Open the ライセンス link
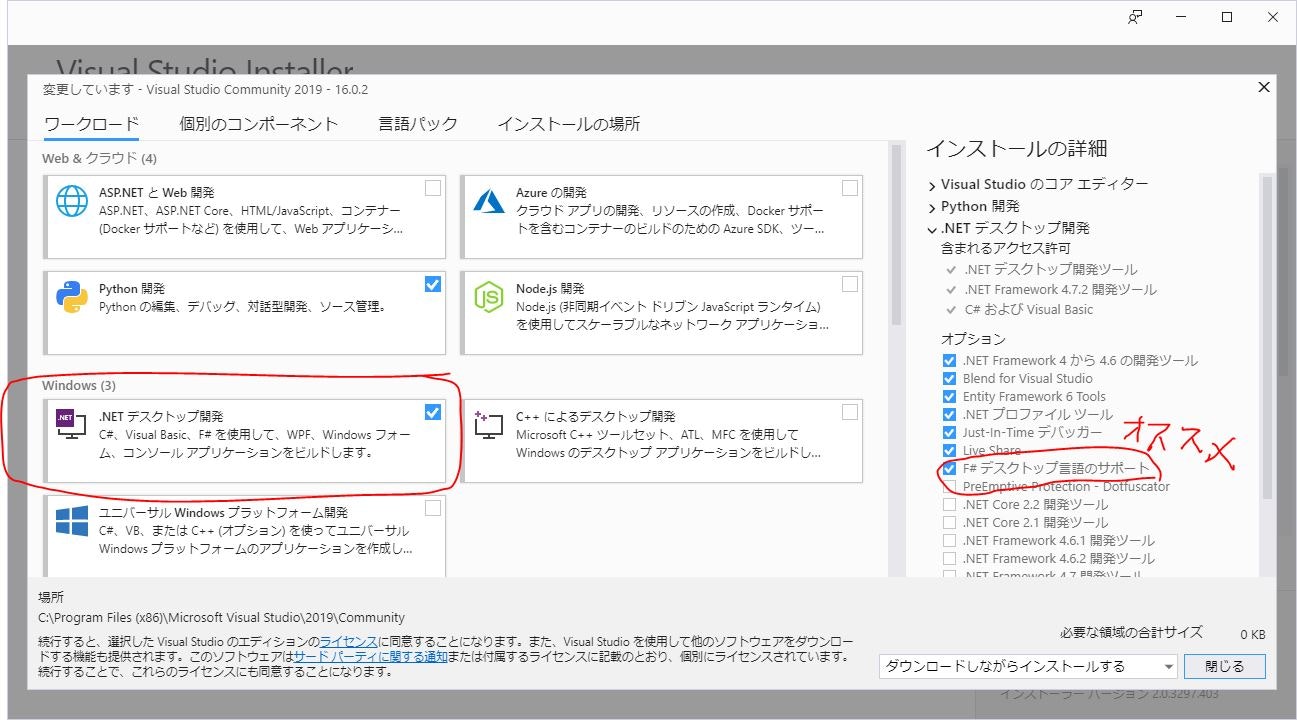The height and width of the screenshot is (720, 1297). coord(348,641)
